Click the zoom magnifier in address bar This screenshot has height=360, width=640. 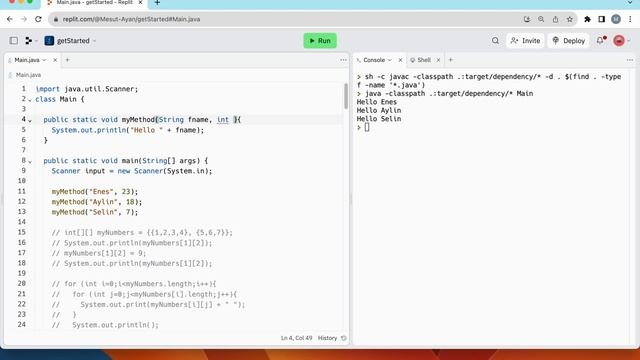click(541, 19)
